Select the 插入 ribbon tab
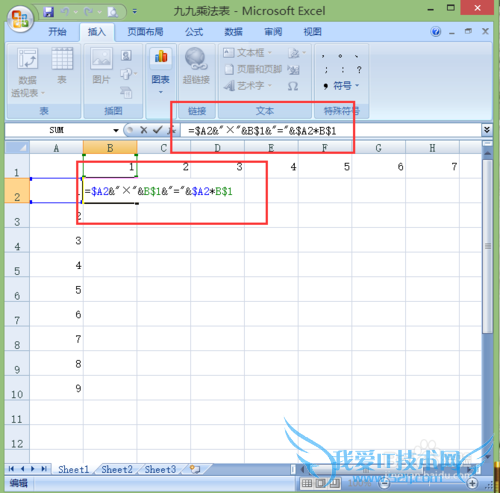This screenshot has height=493, width=500. coord(97,32)
